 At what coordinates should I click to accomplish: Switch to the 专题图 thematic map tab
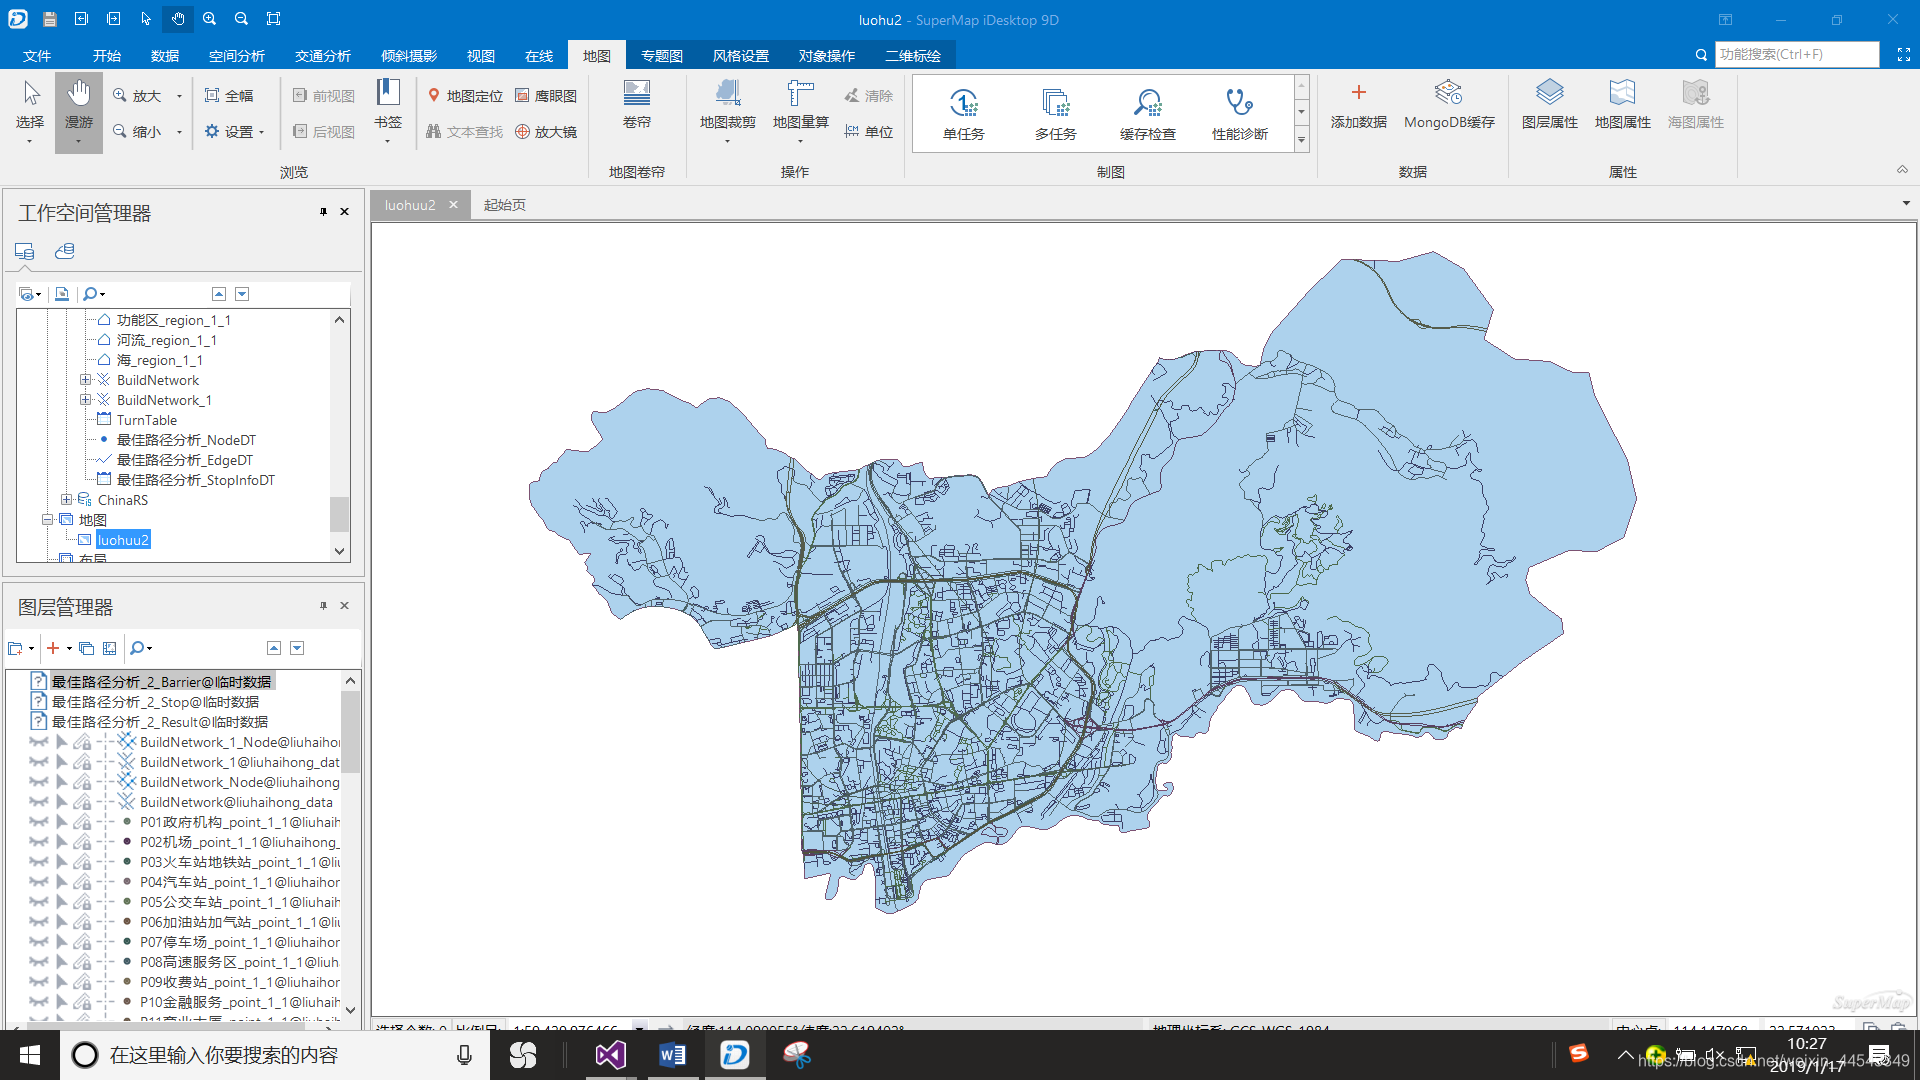pos(662,56)
